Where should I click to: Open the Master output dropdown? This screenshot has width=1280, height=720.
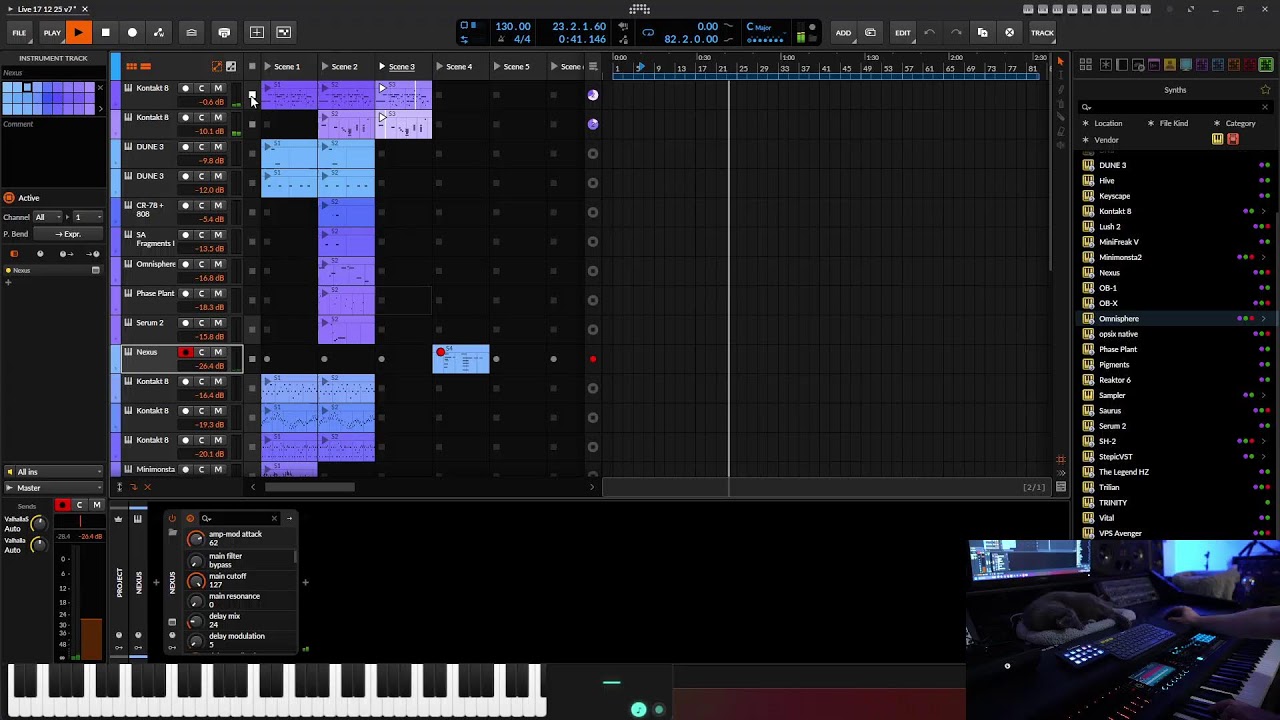point(53,488)
